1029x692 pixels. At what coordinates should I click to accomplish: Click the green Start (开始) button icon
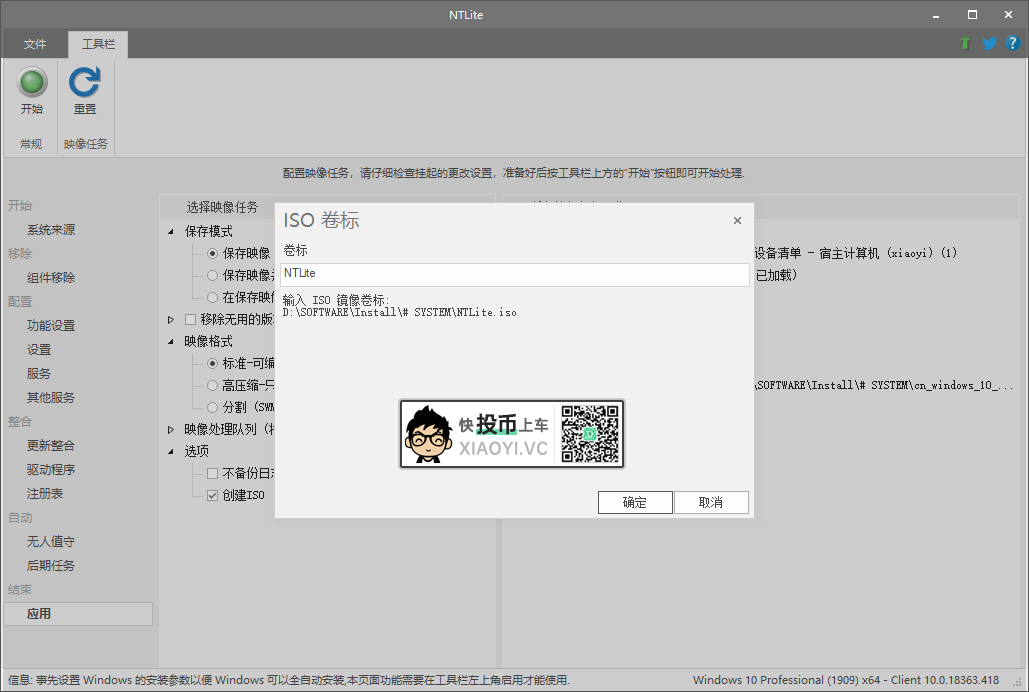pyautogui.click(x=32, y=82)
